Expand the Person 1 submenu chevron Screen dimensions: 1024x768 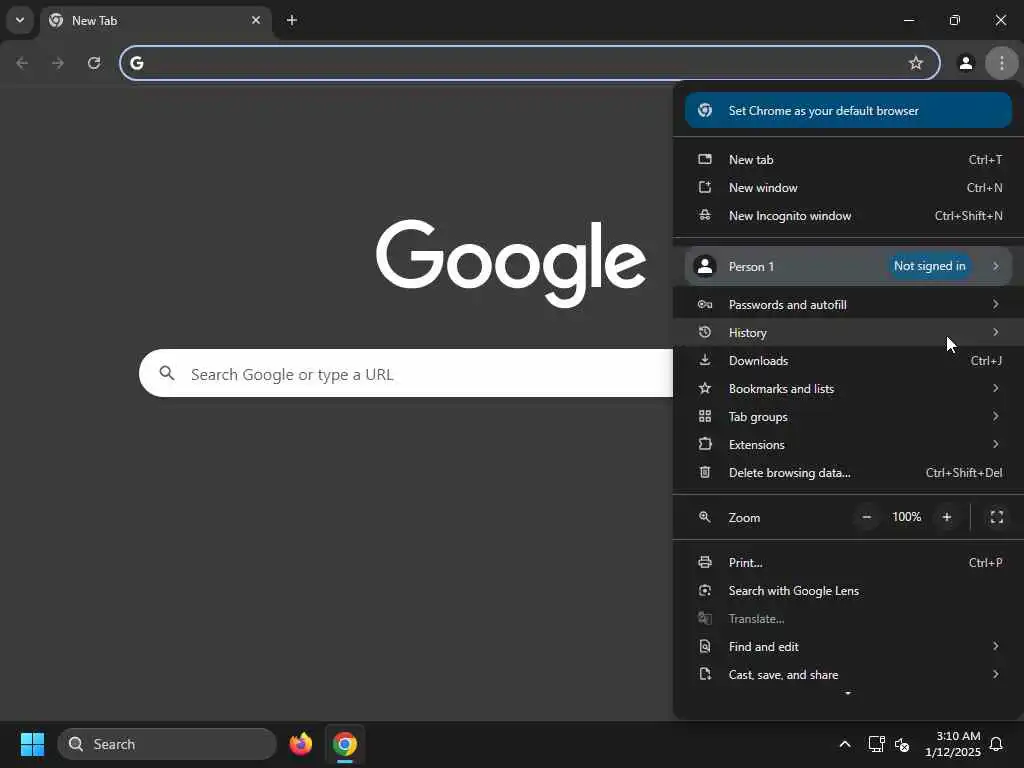click(995, 266)
